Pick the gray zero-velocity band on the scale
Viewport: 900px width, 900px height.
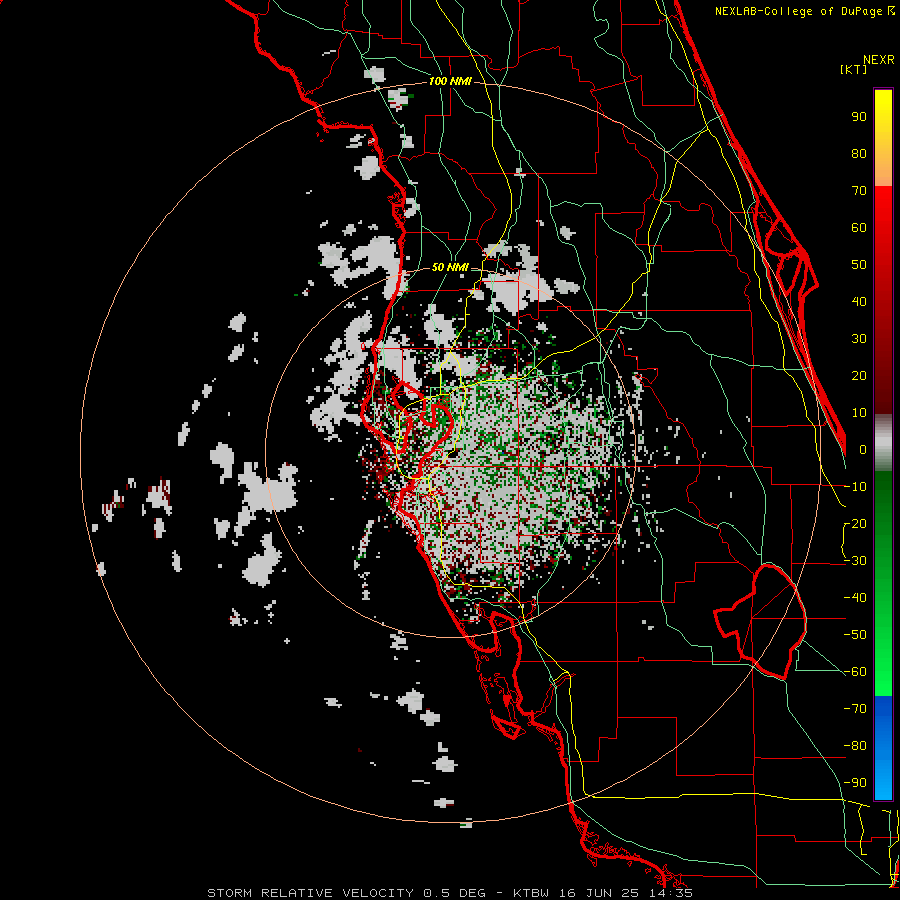[883, 443]
